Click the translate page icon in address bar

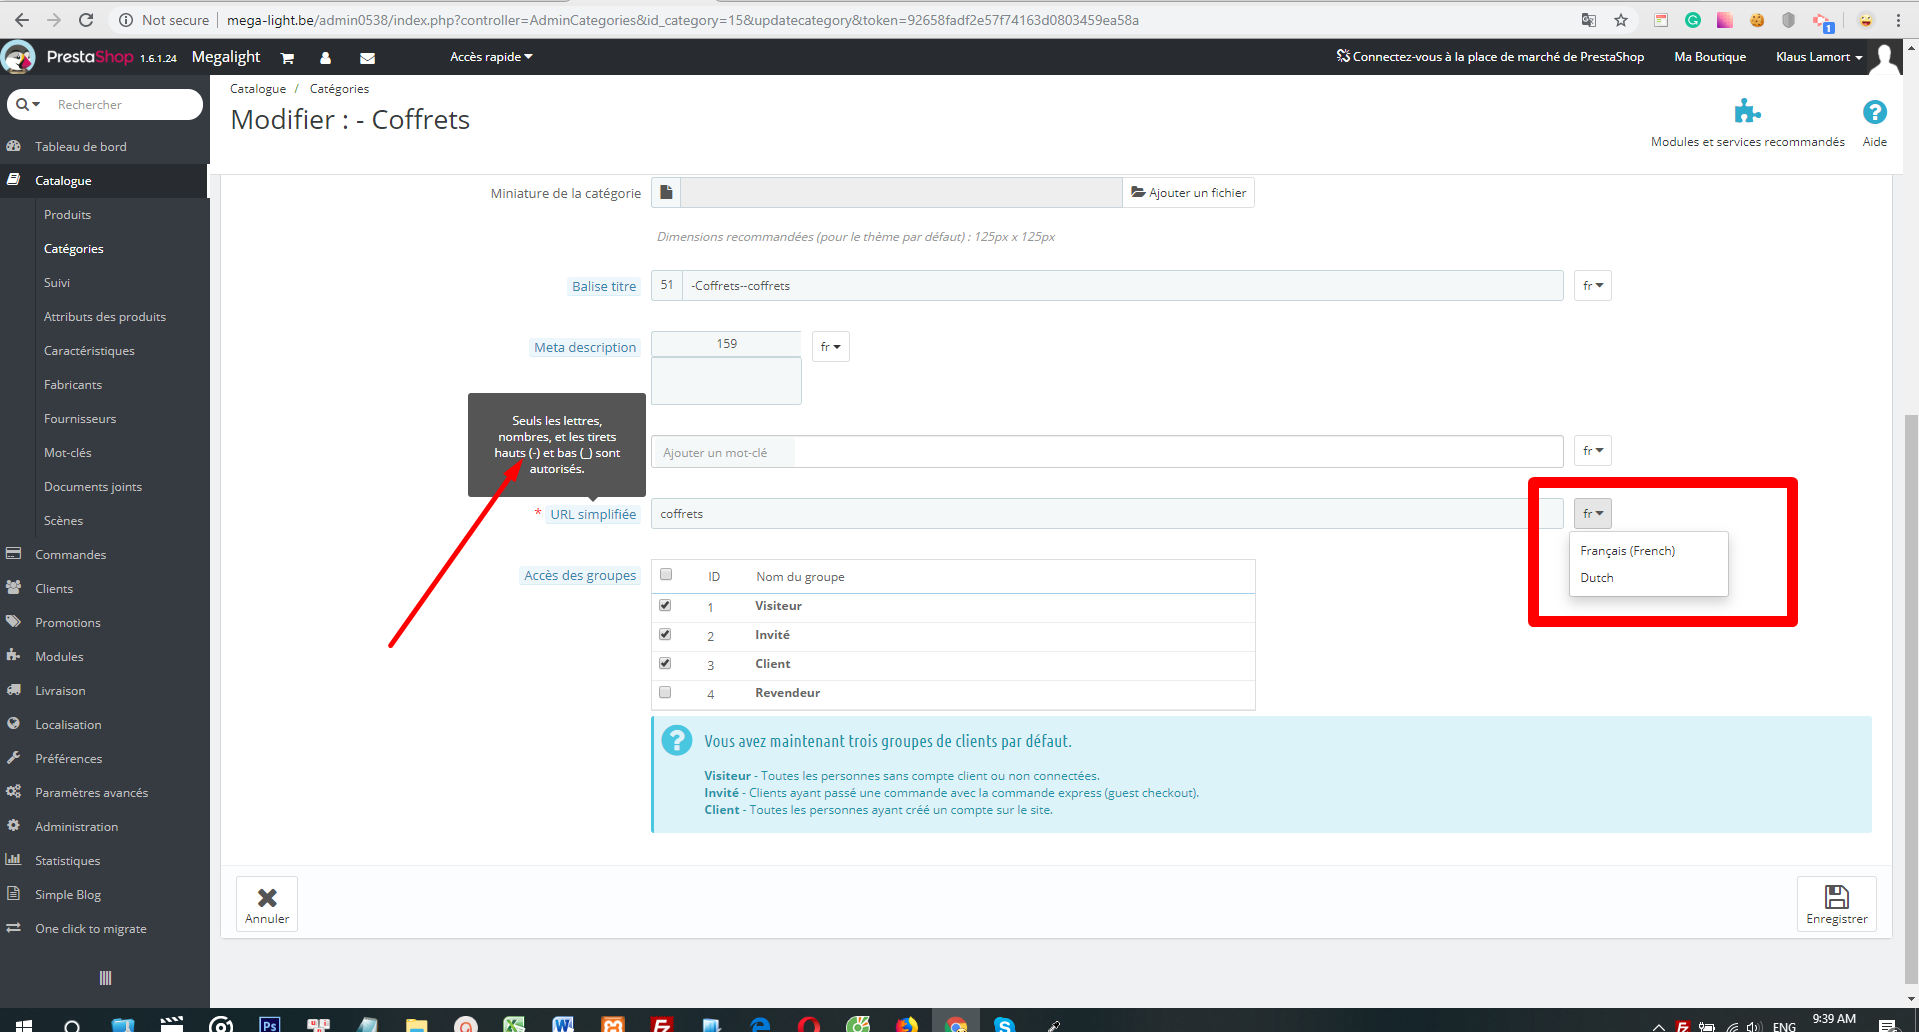click(1589, 20)
